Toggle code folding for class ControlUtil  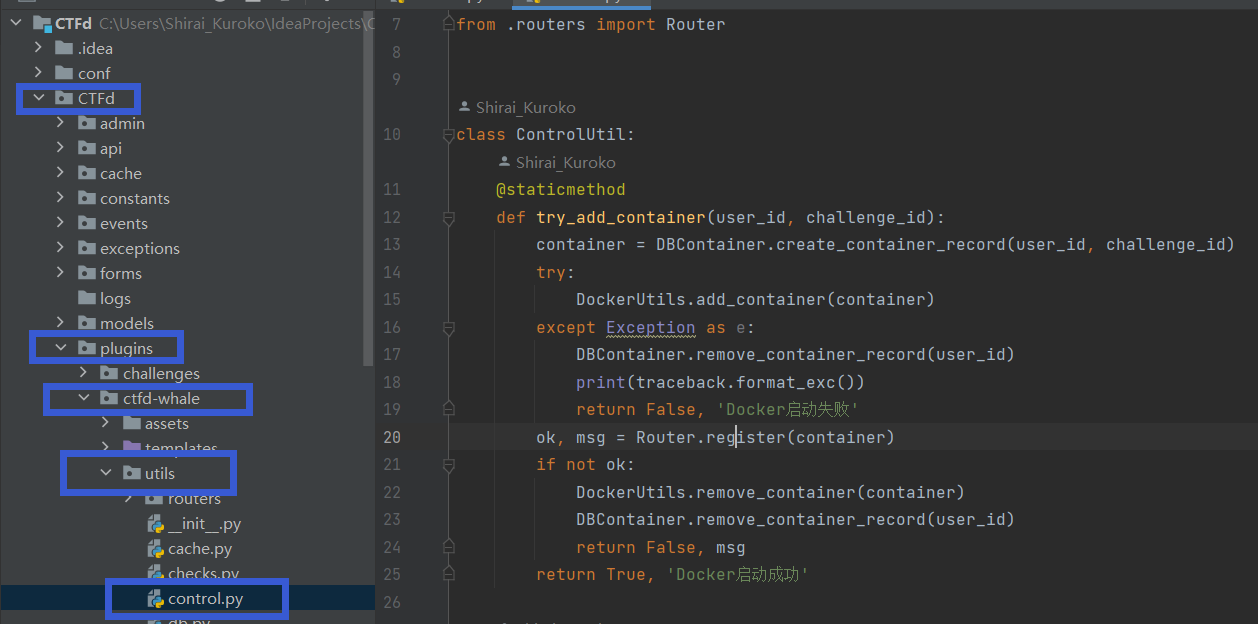449,135
